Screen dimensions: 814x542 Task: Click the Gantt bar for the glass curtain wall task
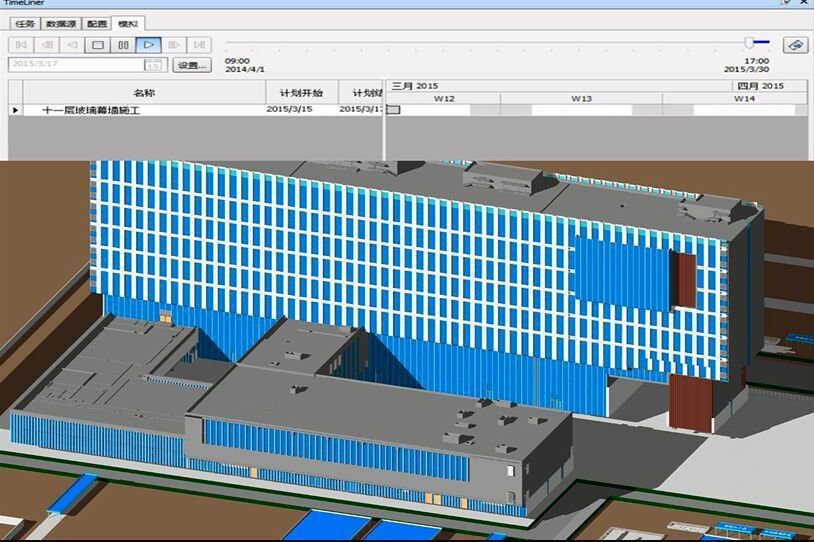click(x=395, y=110)
